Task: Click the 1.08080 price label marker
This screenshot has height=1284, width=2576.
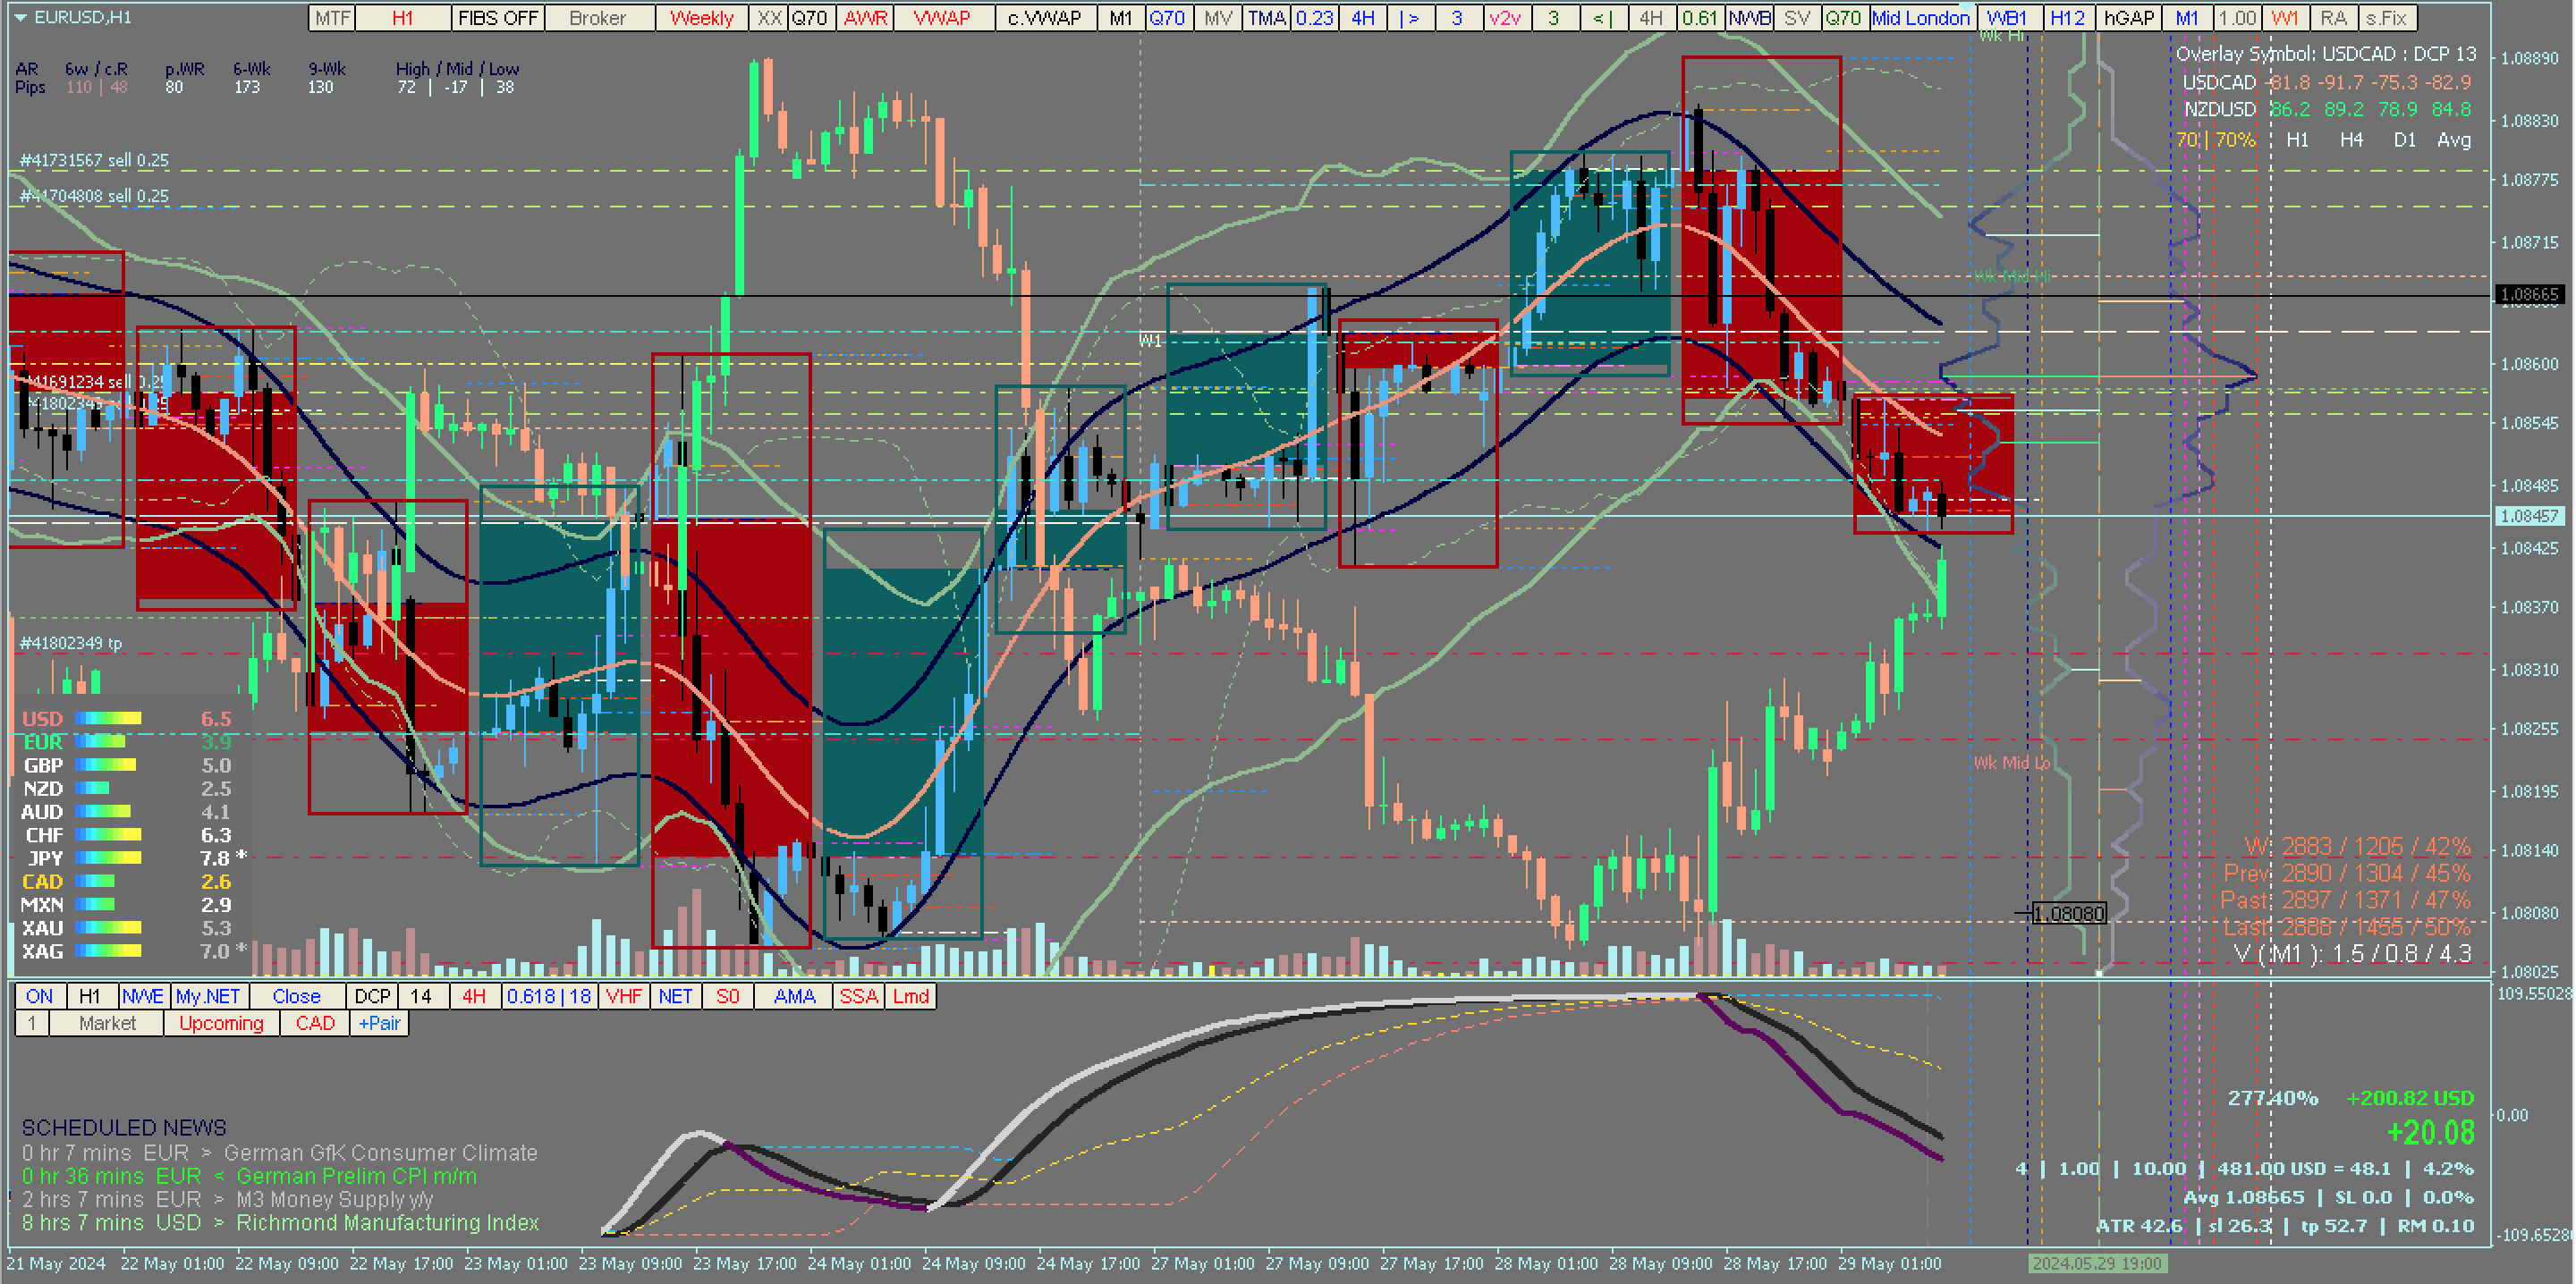Action: (x=2069, y=914)
